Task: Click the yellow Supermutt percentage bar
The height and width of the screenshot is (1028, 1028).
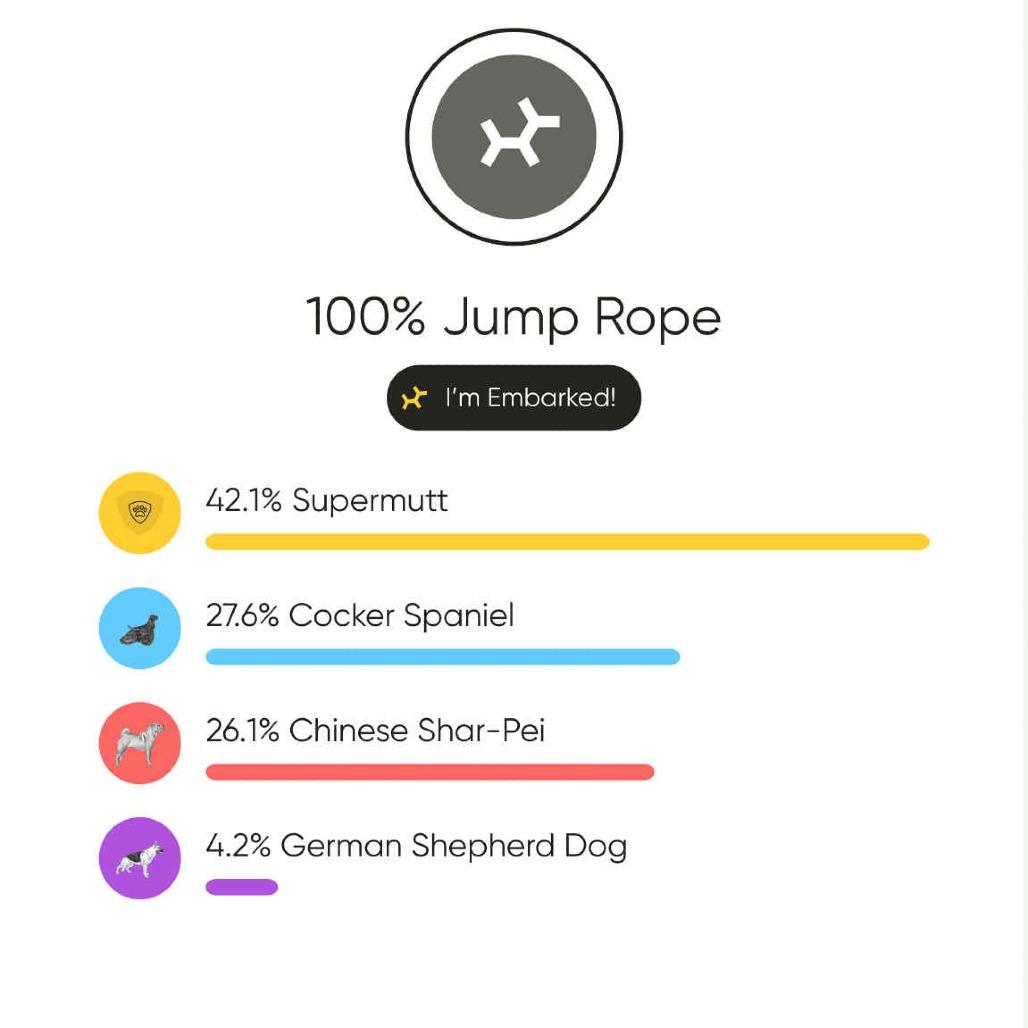Action: pos(567,541)
